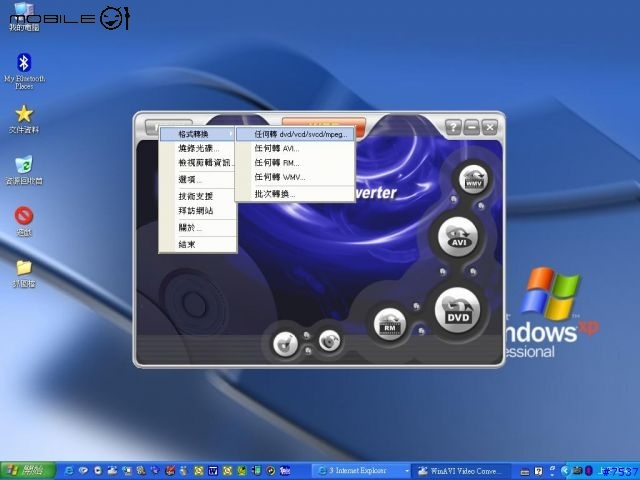Viewport: 640px width, 480px height.
Task: Click the Internet Explorer quick launch icon
Action: click(69, 471)
